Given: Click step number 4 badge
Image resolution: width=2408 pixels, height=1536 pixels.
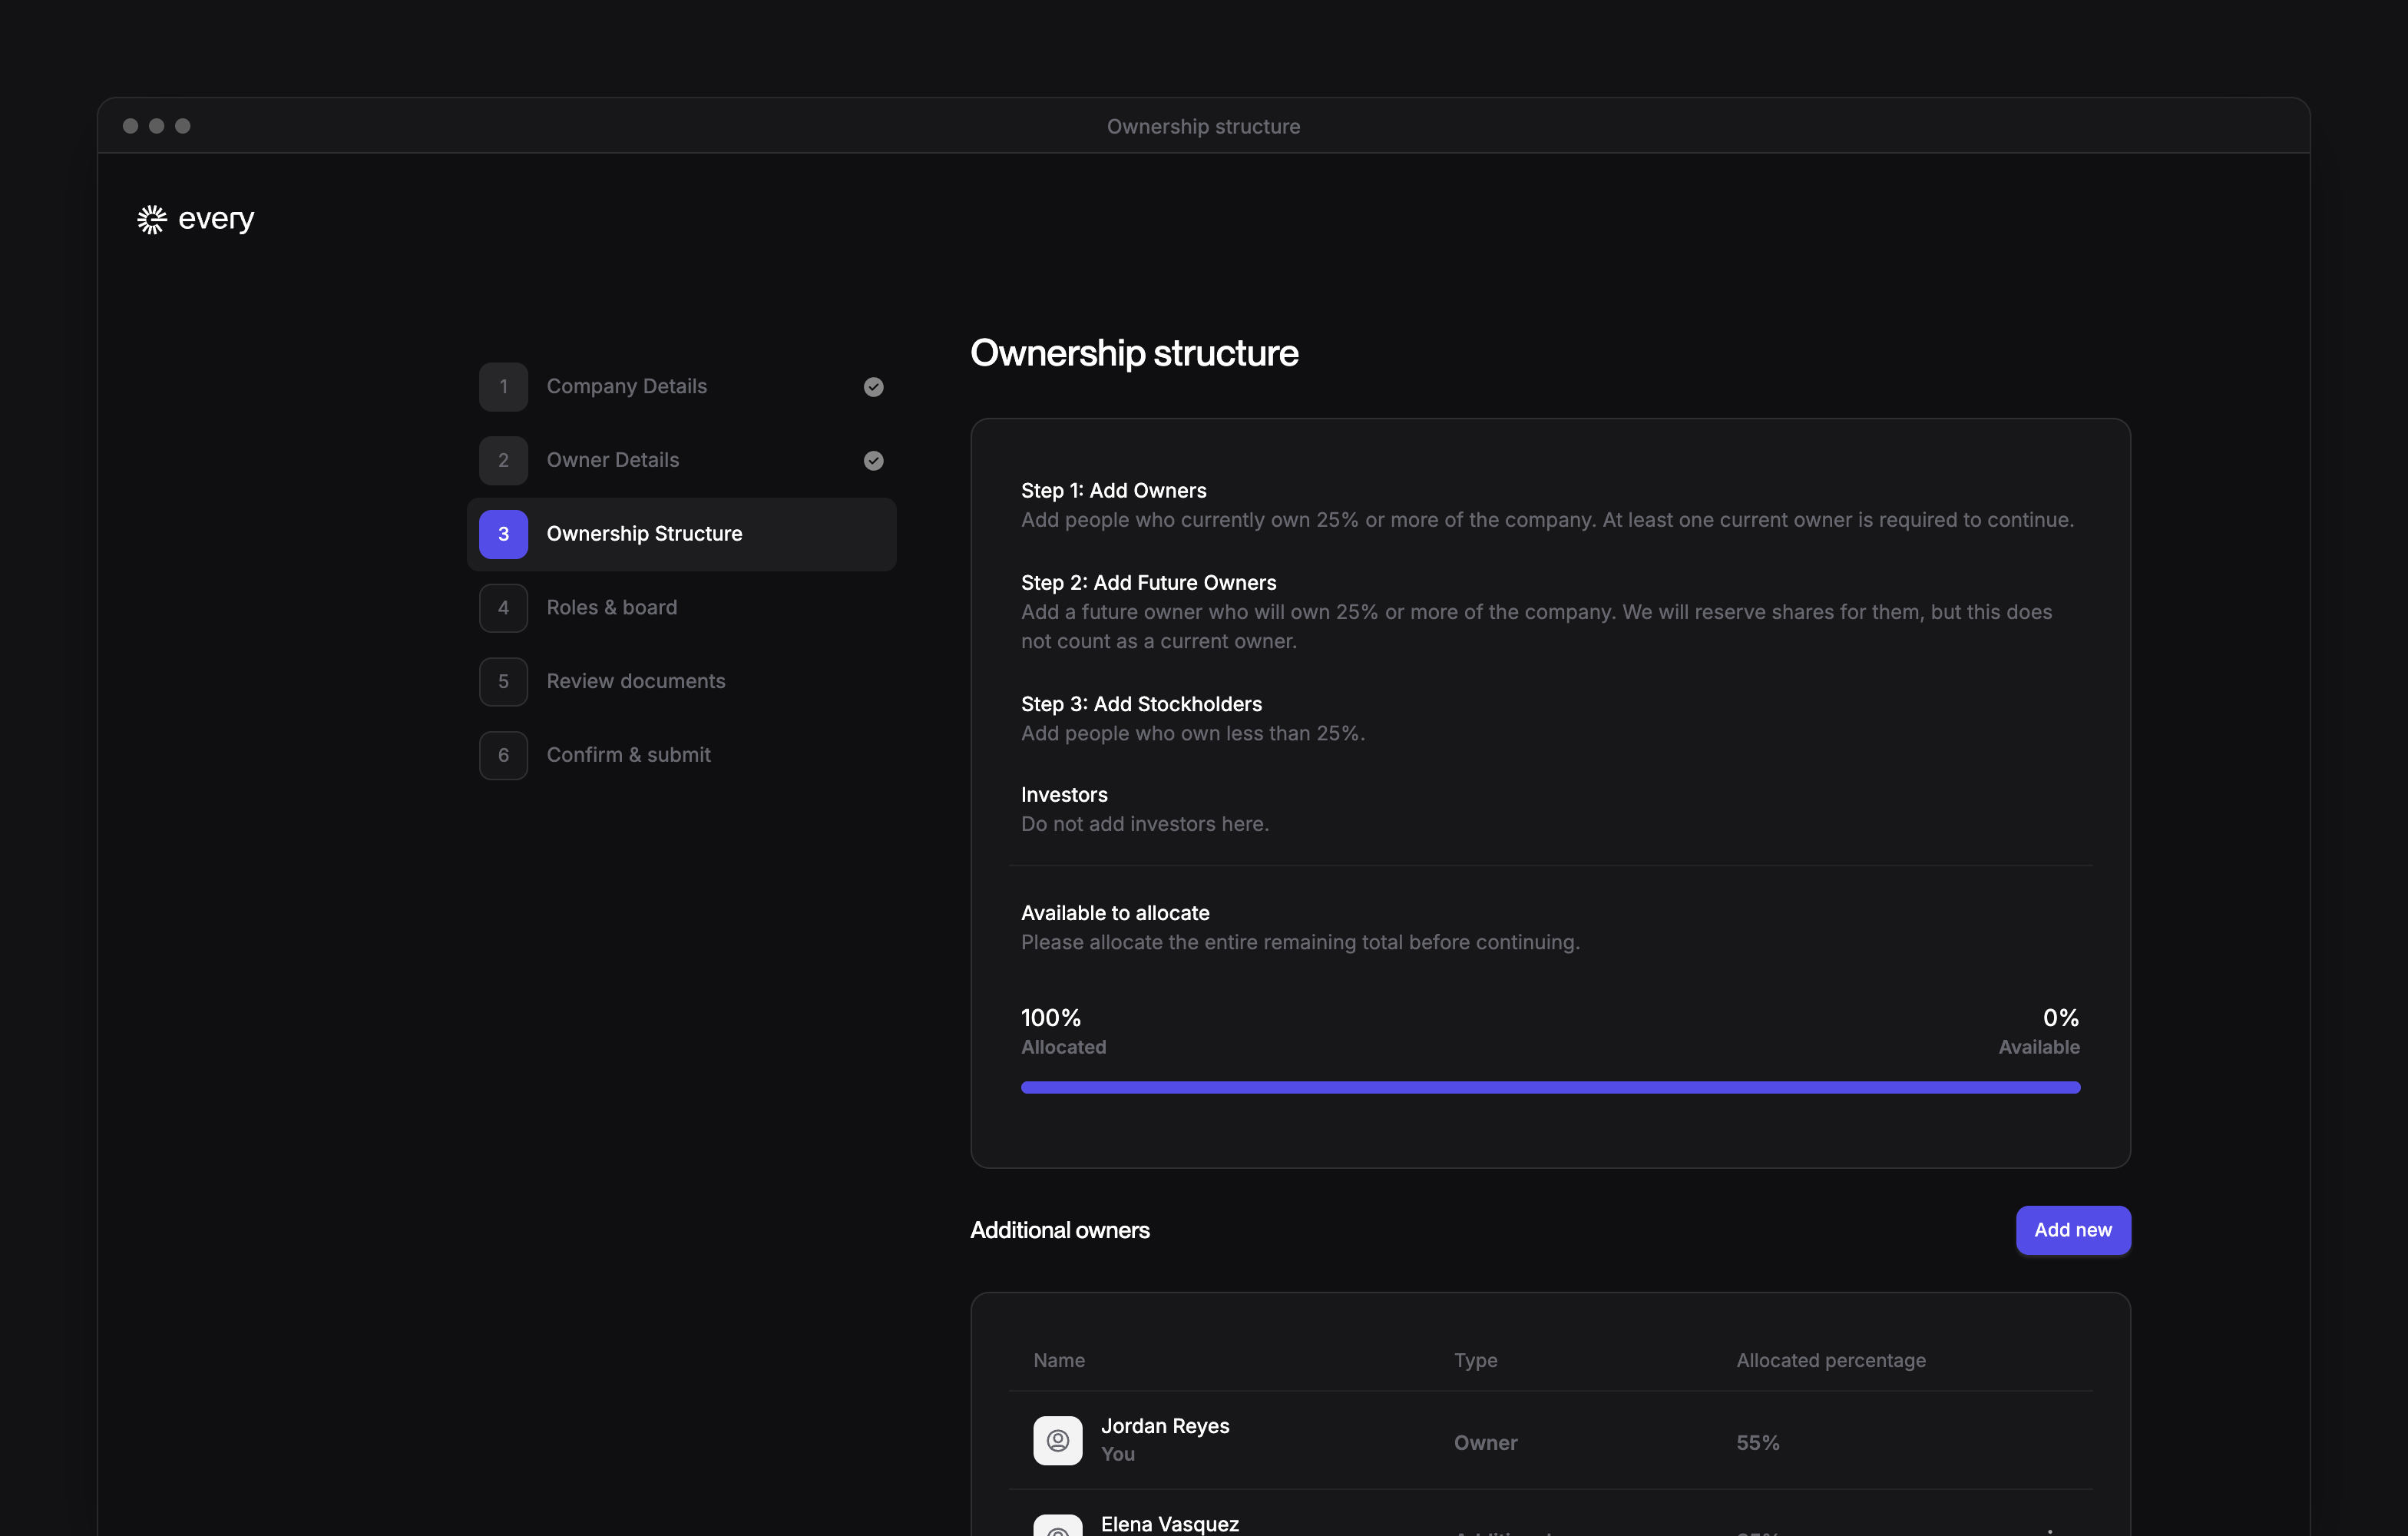Looking at the screenshot, I should coord(503,608).
